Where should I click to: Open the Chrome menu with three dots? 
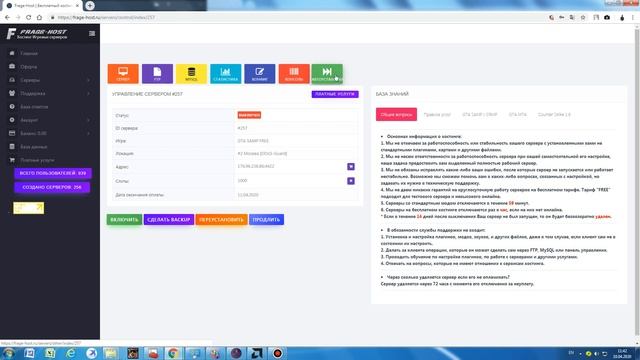(633, 18)
